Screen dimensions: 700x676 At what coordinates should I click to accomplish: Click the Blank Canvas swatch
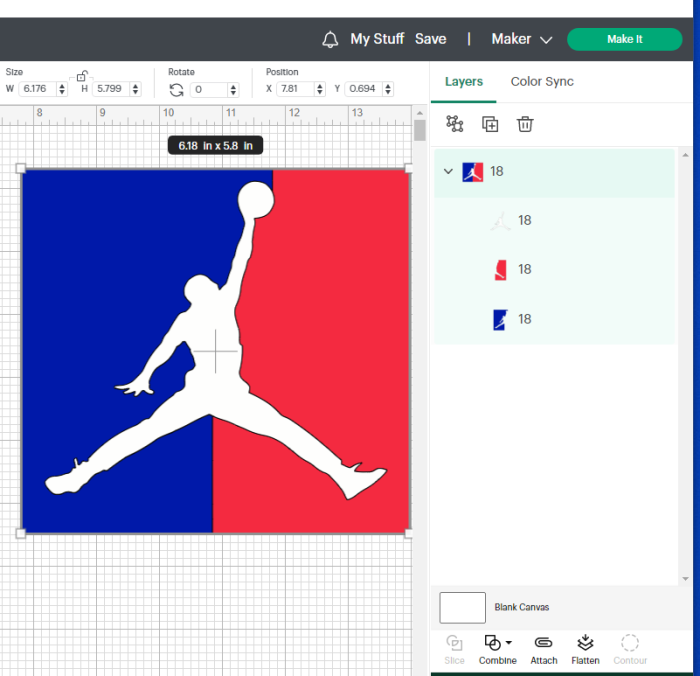[x=462, y=608]
